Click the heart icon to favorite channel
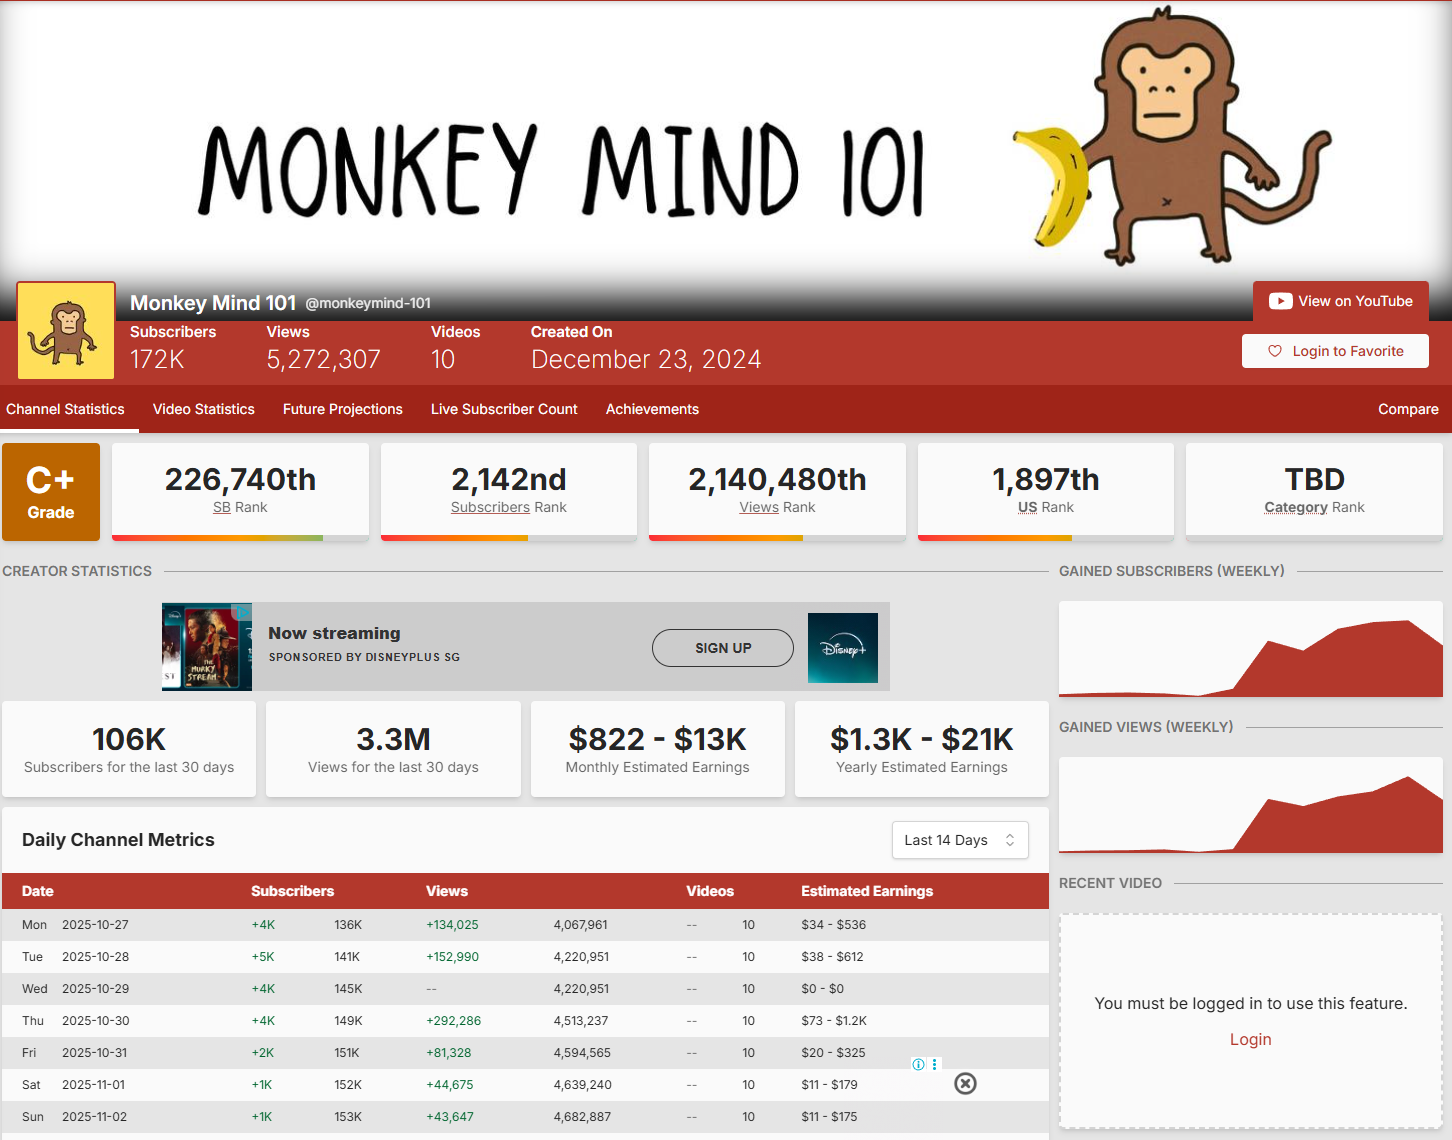Image resolution: width=1452 pixels, height=1140 pixels. [x=1275, y=351]
